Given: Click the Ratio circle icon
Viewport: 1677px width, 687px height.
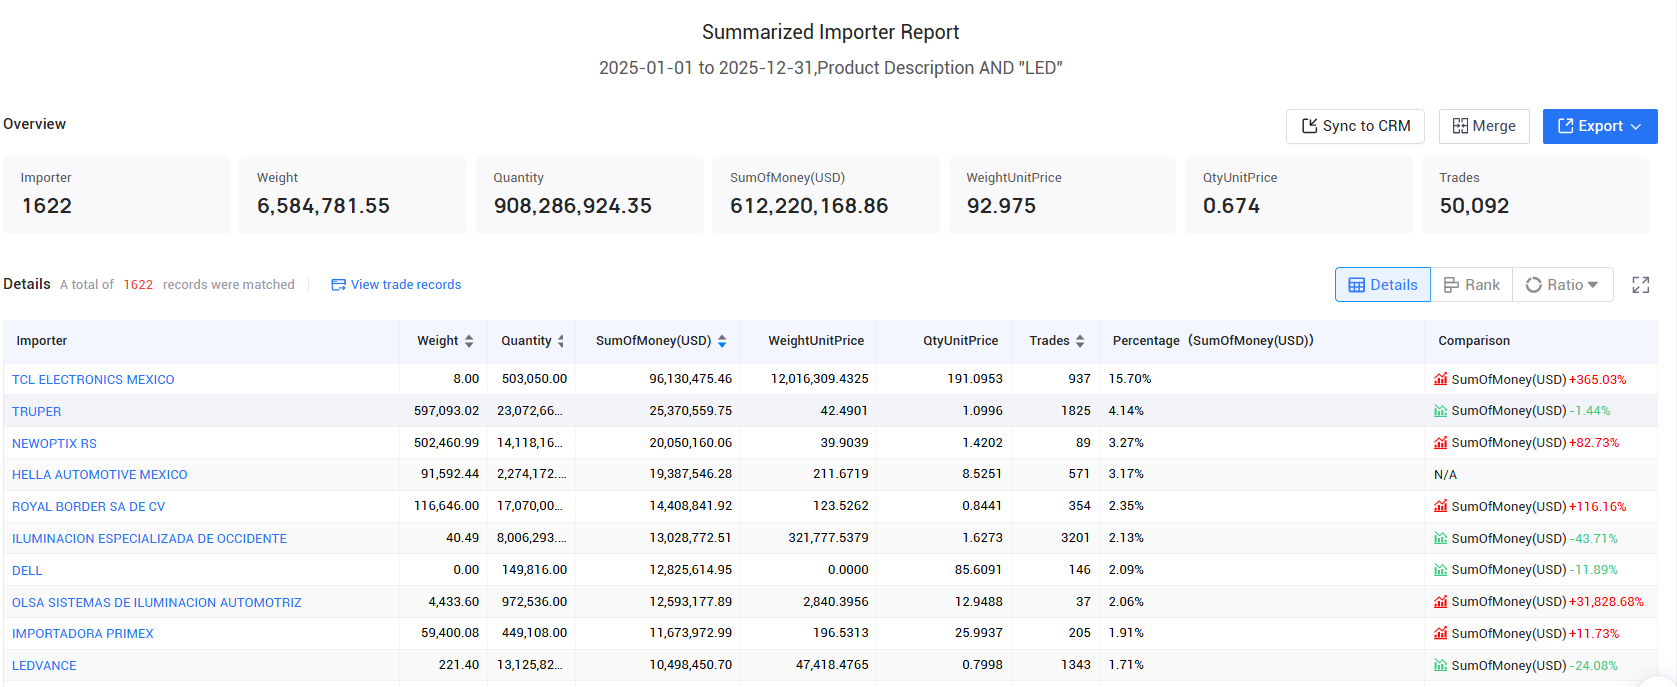Looking at the screenshot, I should (1533, 285).
